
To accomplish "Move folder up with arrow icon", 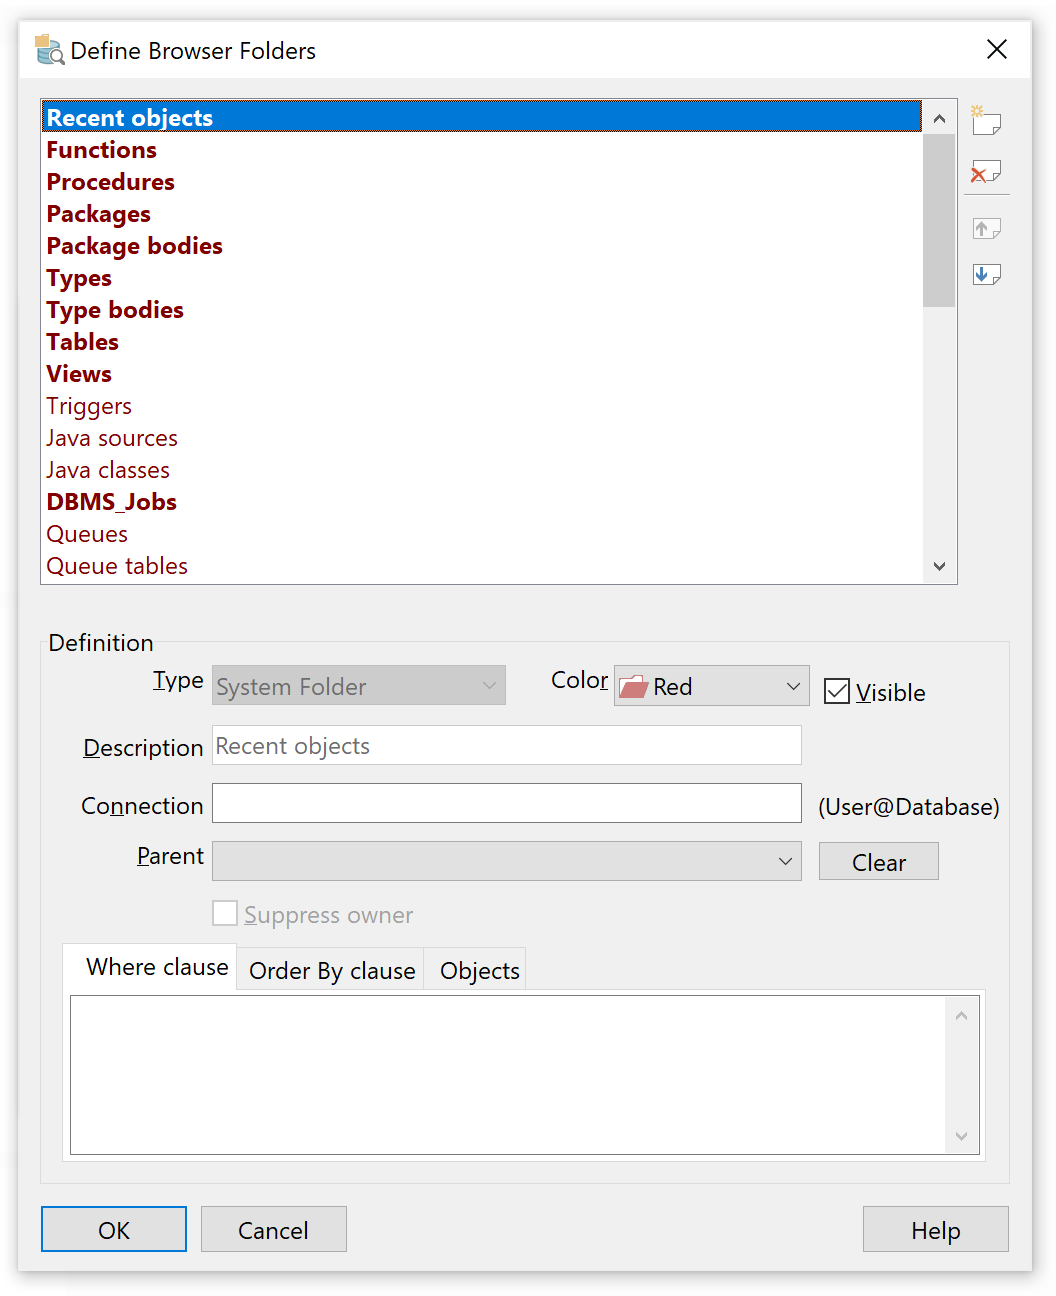I will tap(986, 228).
